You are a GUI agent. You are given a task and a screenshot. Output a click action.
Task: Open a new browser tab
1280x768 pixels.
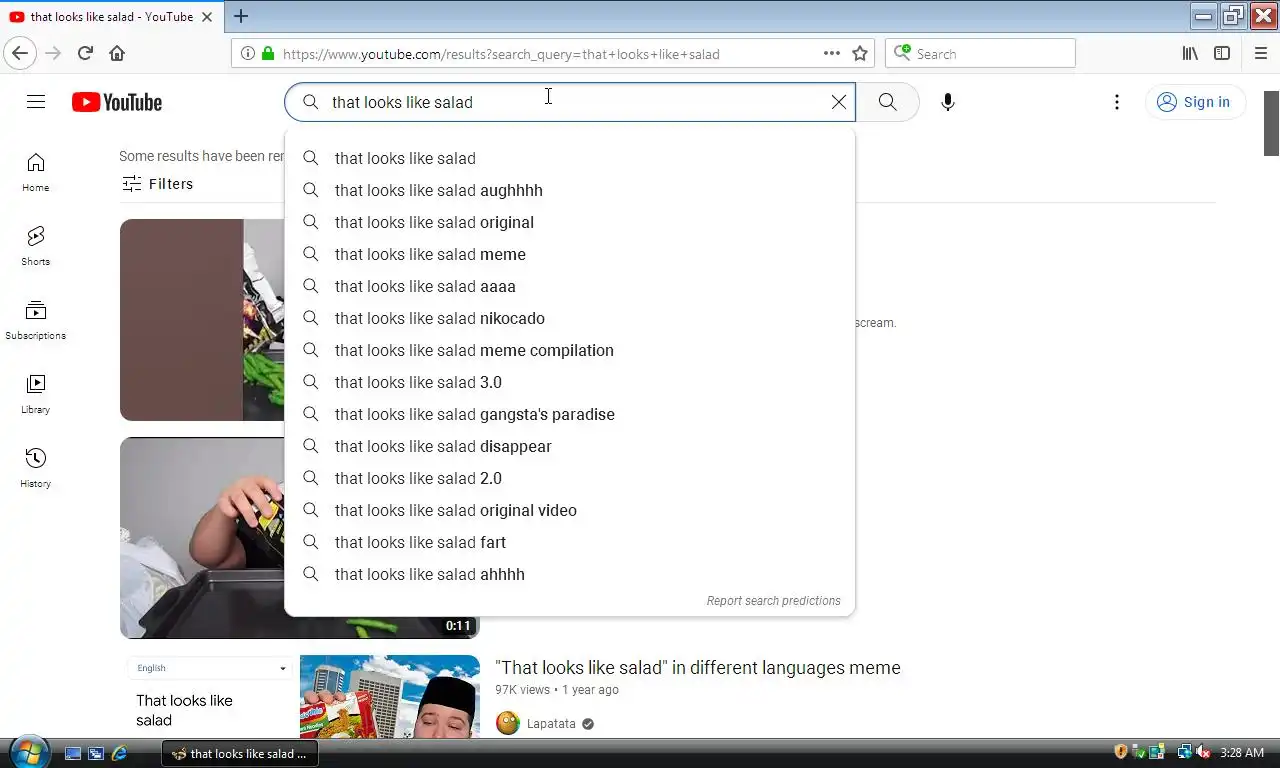(x=241, y=16)
